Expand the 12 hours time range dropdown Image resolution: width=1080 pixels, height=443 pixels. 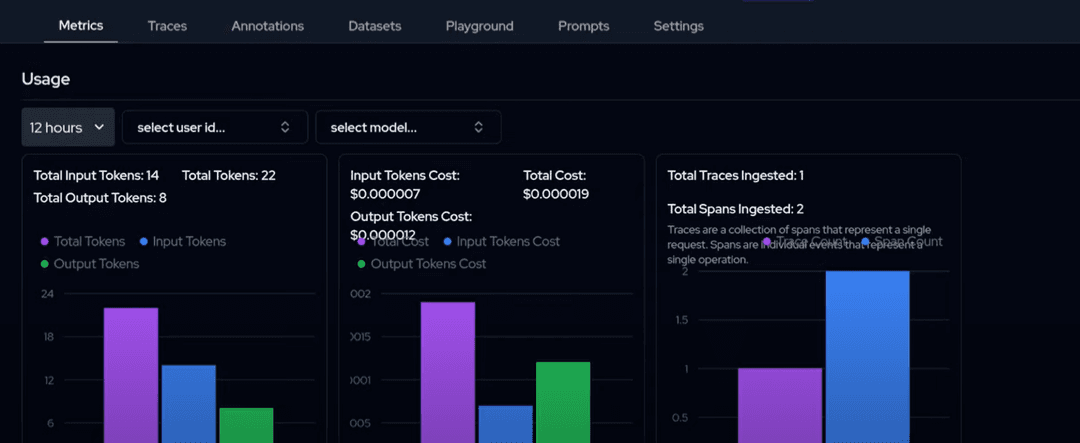[x=68, y=127]
